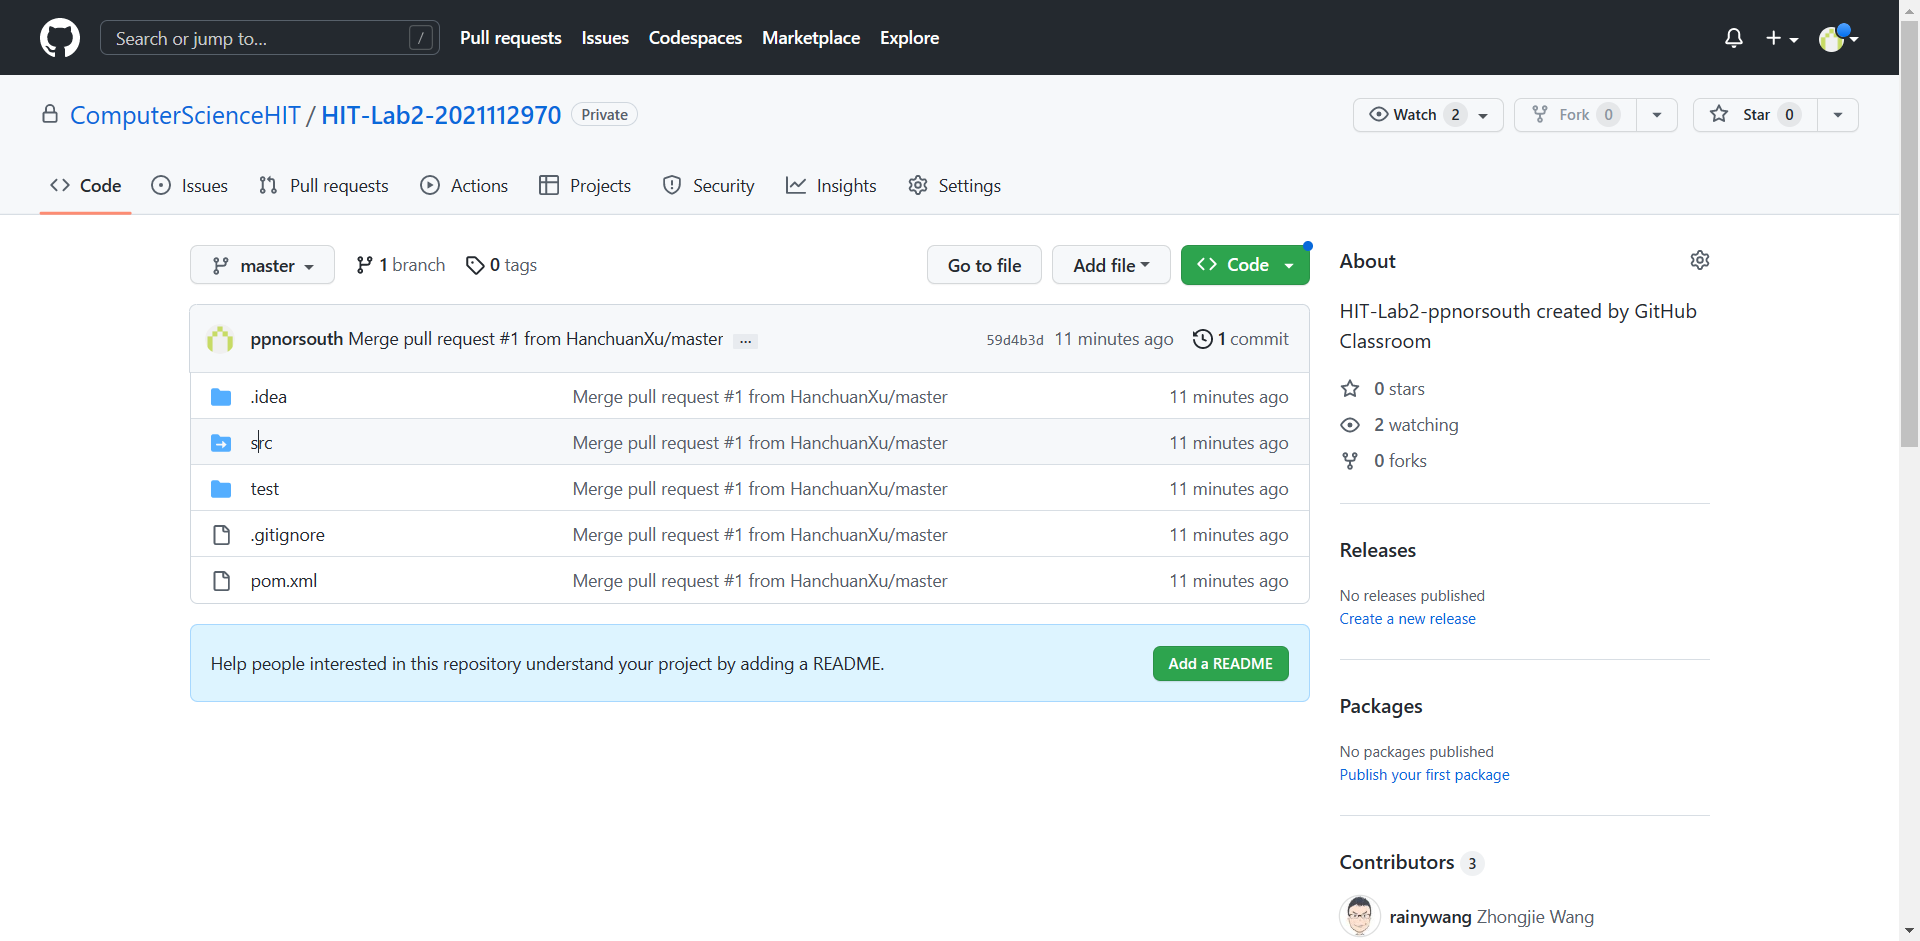Open the .idea folder name

pyautogui.click(x=268, y=397)
